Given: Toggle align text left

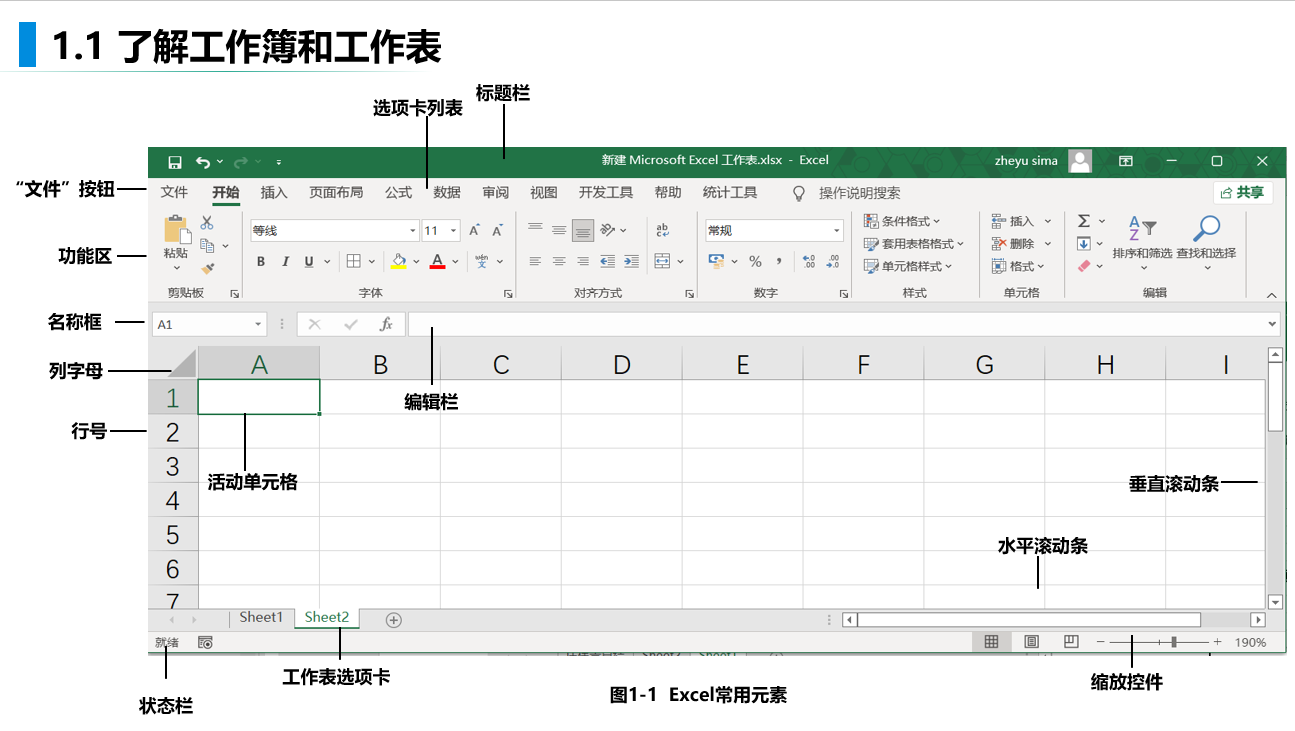Looking at the screenshot, I should (x=535, y=261).
